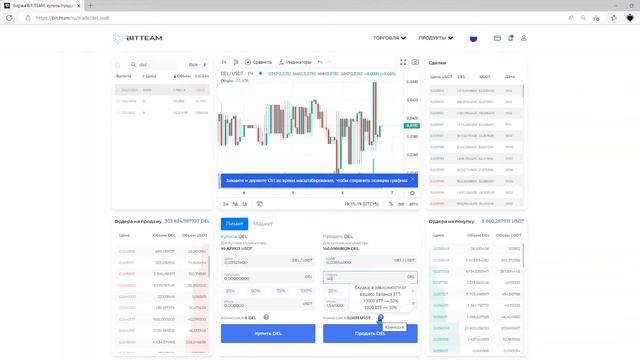Set buy amount to 25%

coord(230,291)
